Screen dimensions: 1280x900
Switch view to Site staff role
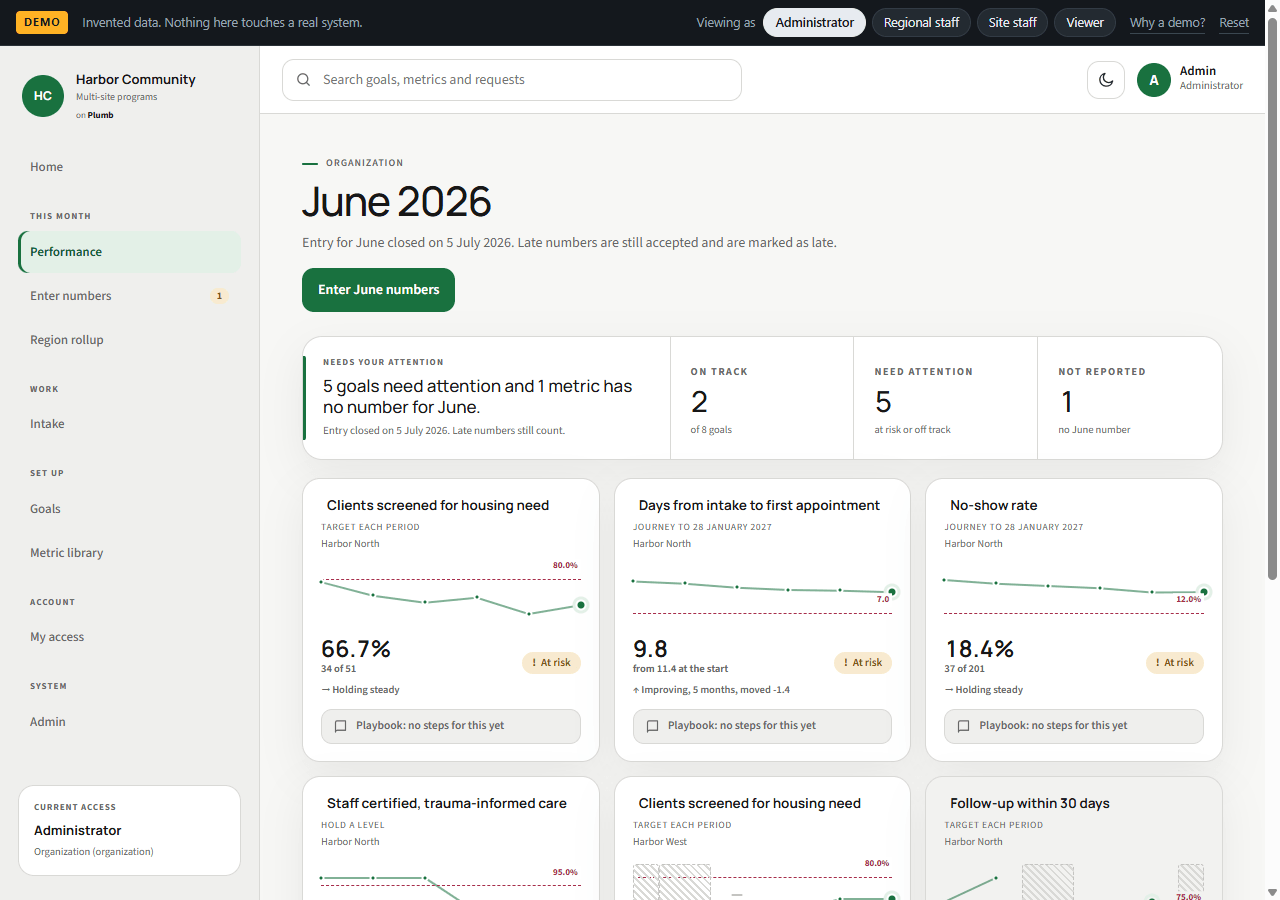click(x=1012, y=23)
